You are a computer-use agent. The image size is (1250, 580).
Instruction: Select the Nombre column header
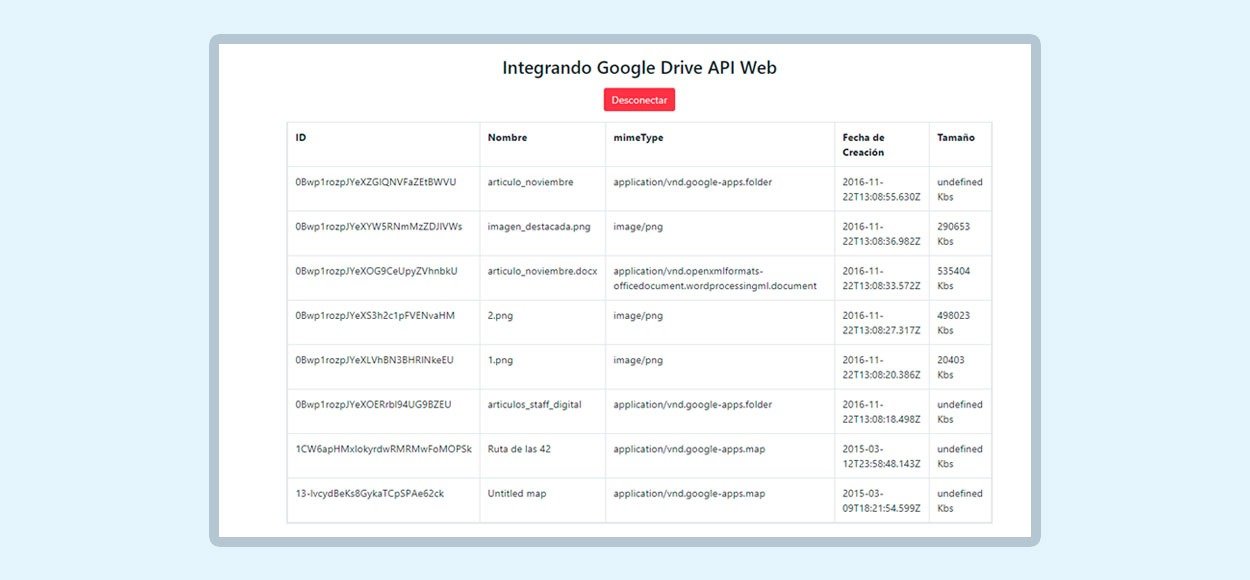point(507,138)
